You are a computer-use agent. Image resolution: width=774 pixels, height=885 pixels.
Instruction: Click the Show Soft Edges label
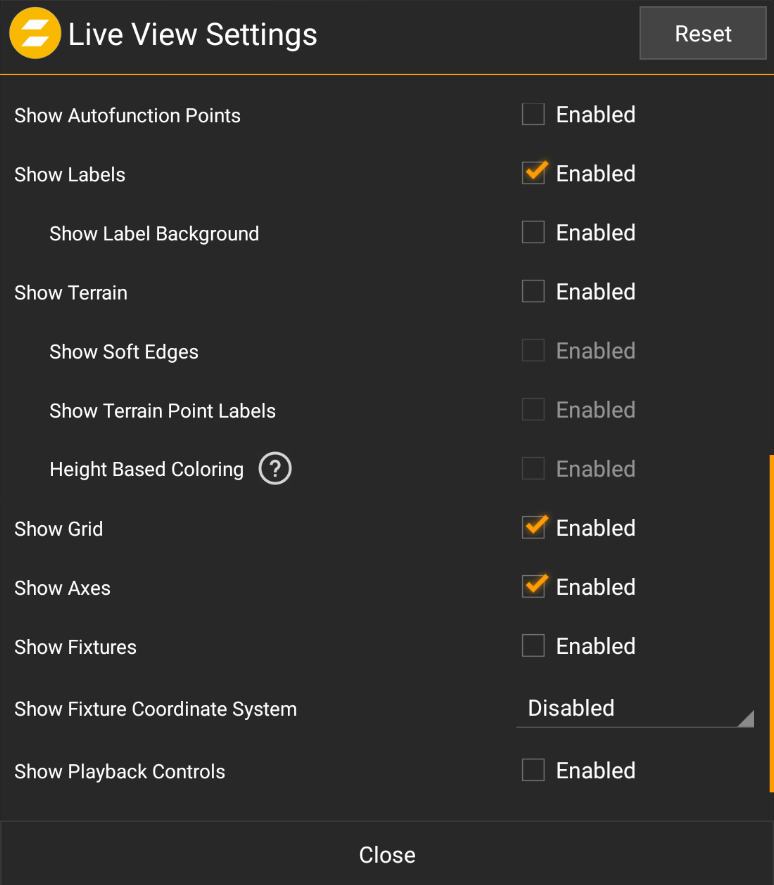tap(124, 351)
